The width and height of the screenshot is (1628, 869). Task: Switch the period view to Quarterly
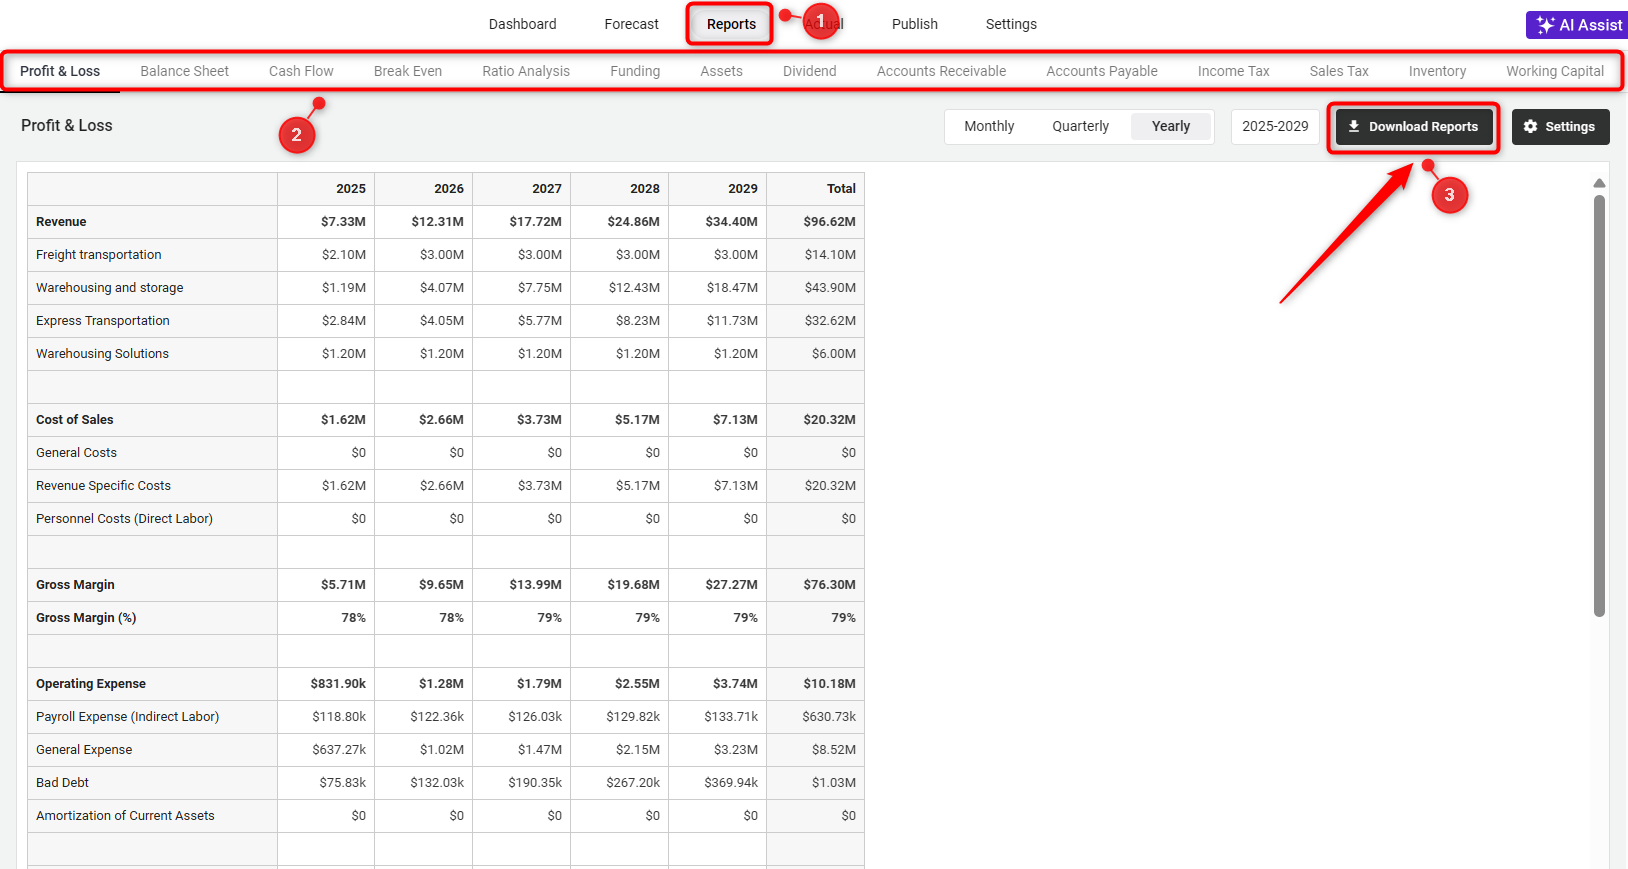[x=1080, y=126]
